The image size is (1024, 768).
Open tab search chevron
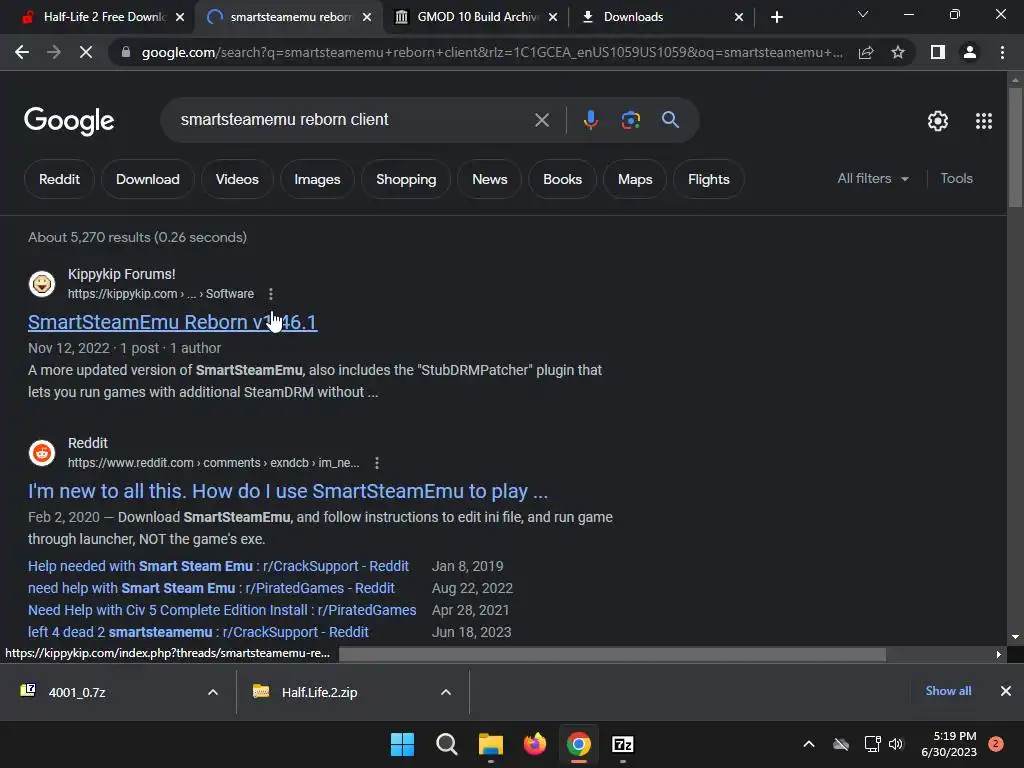[x=863, y=14]
